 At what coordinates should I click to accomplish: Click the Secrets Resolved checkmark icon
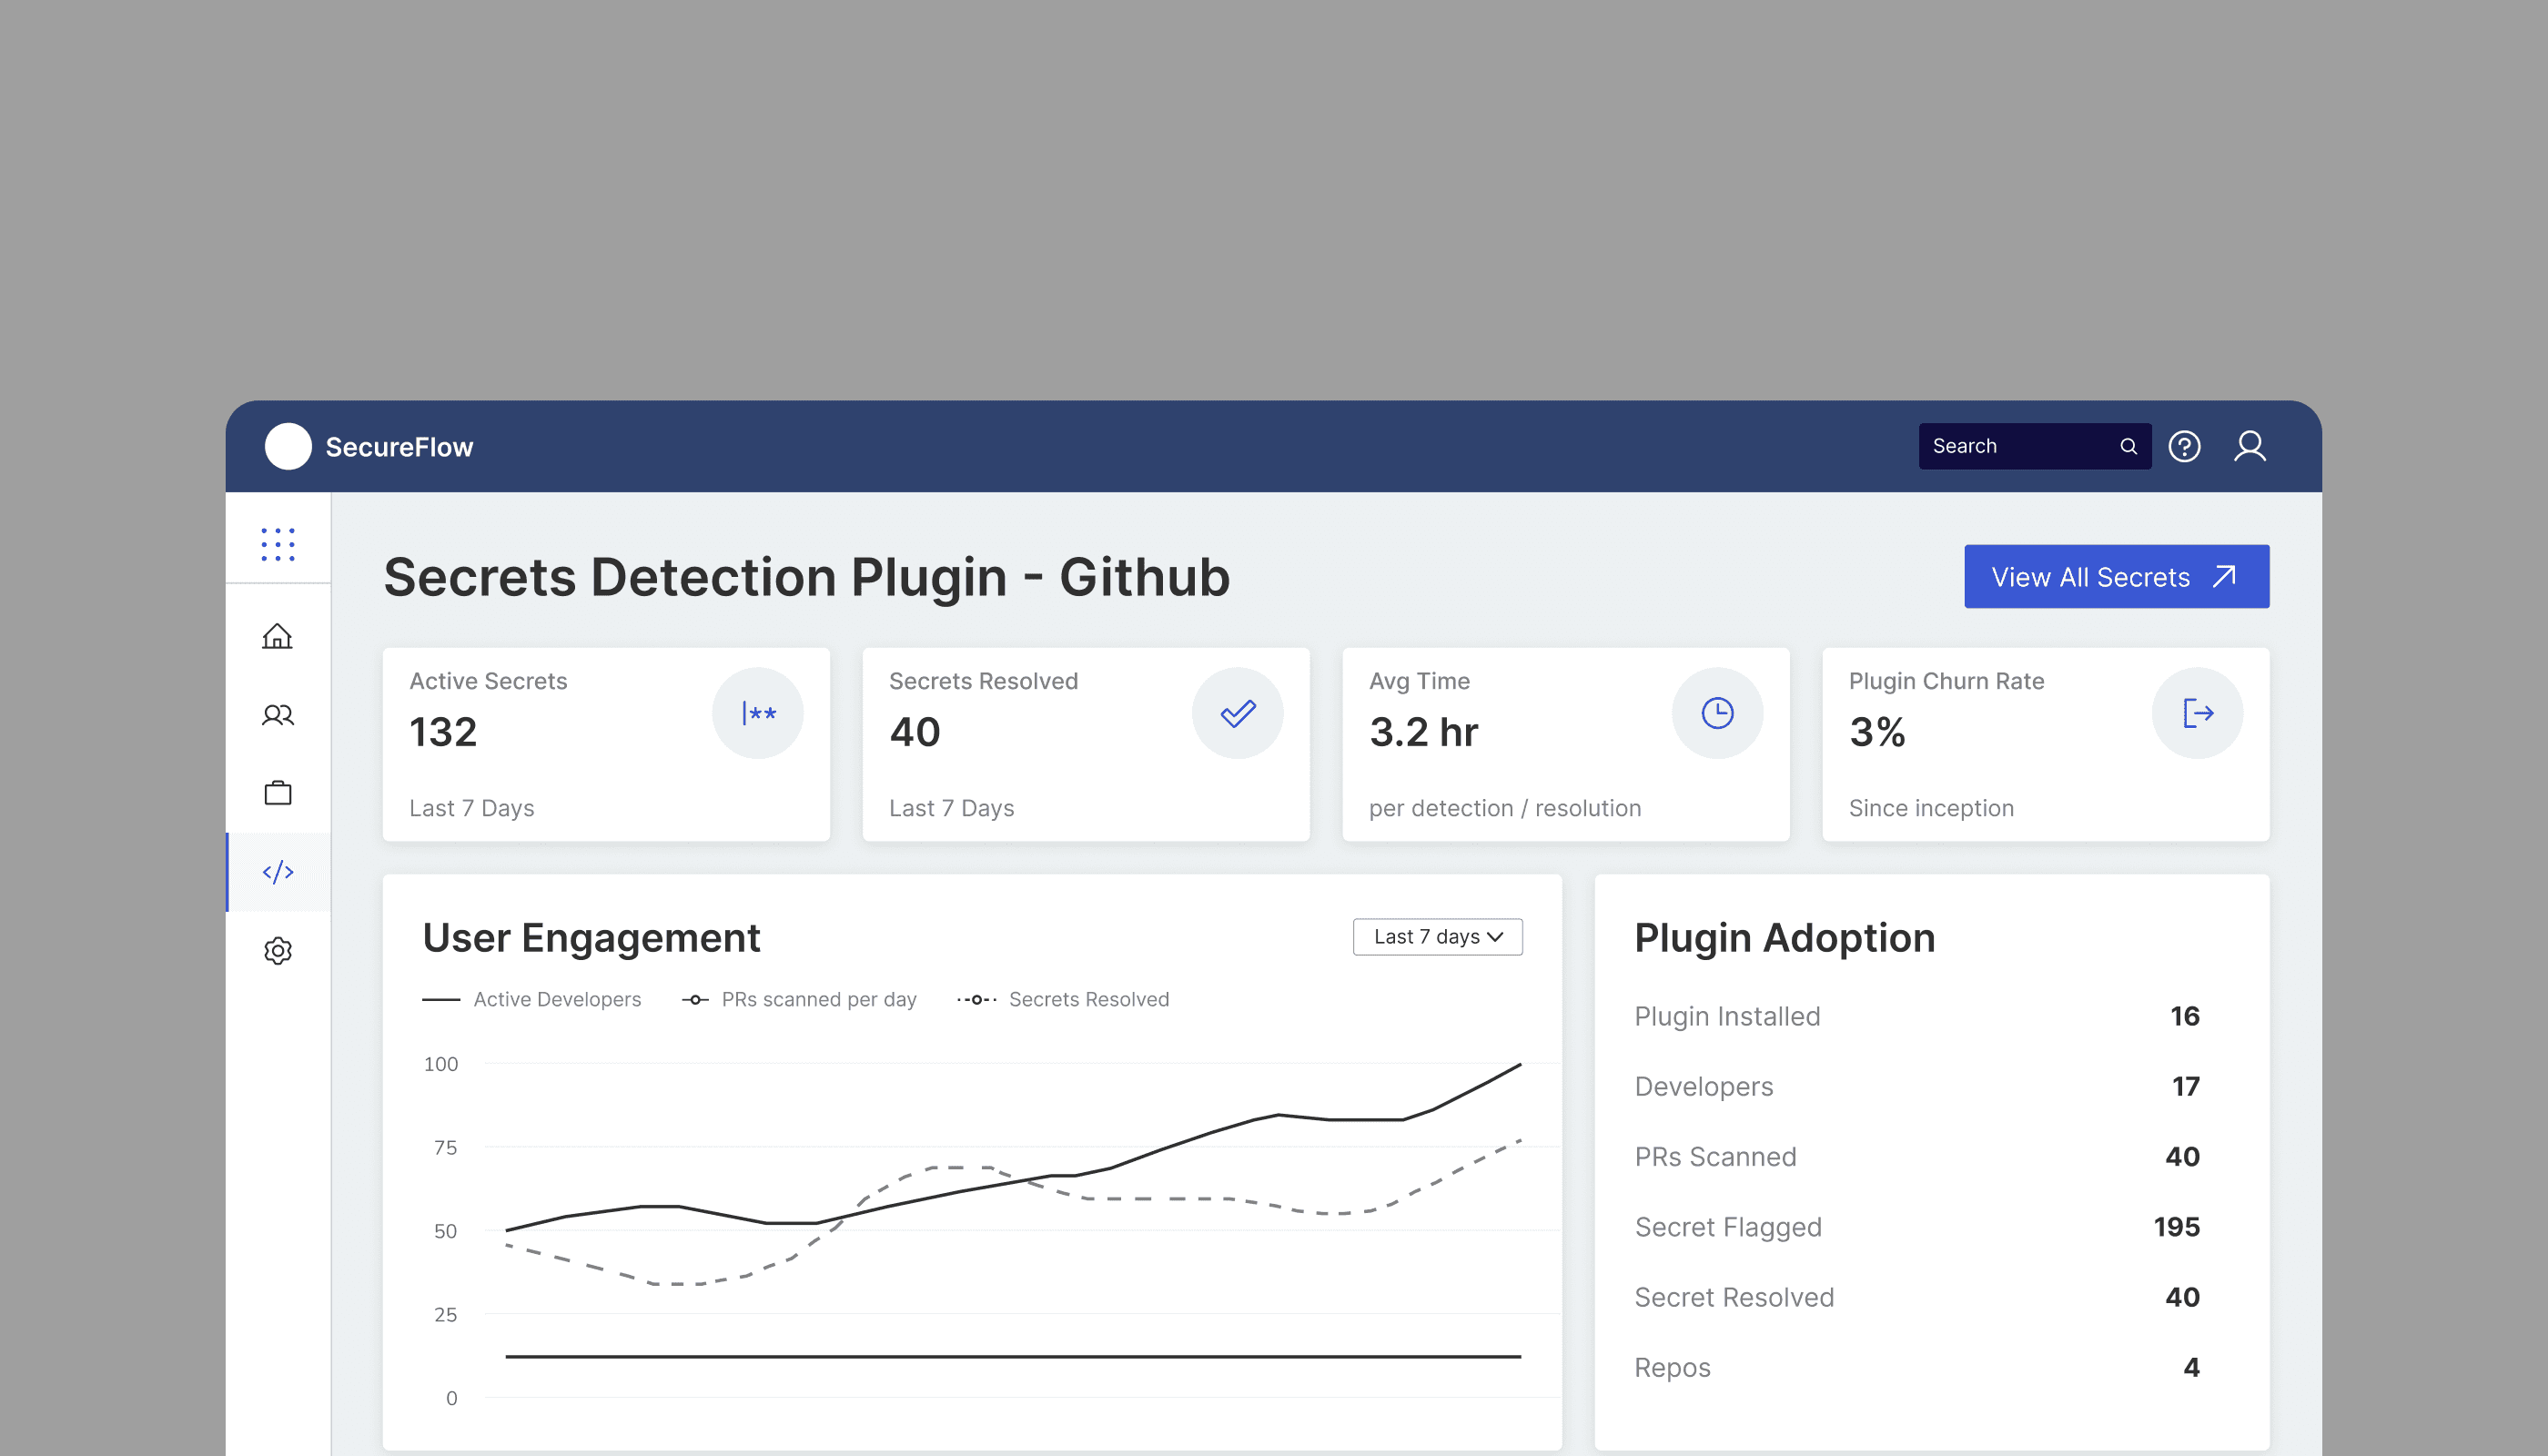(1238, 713)
